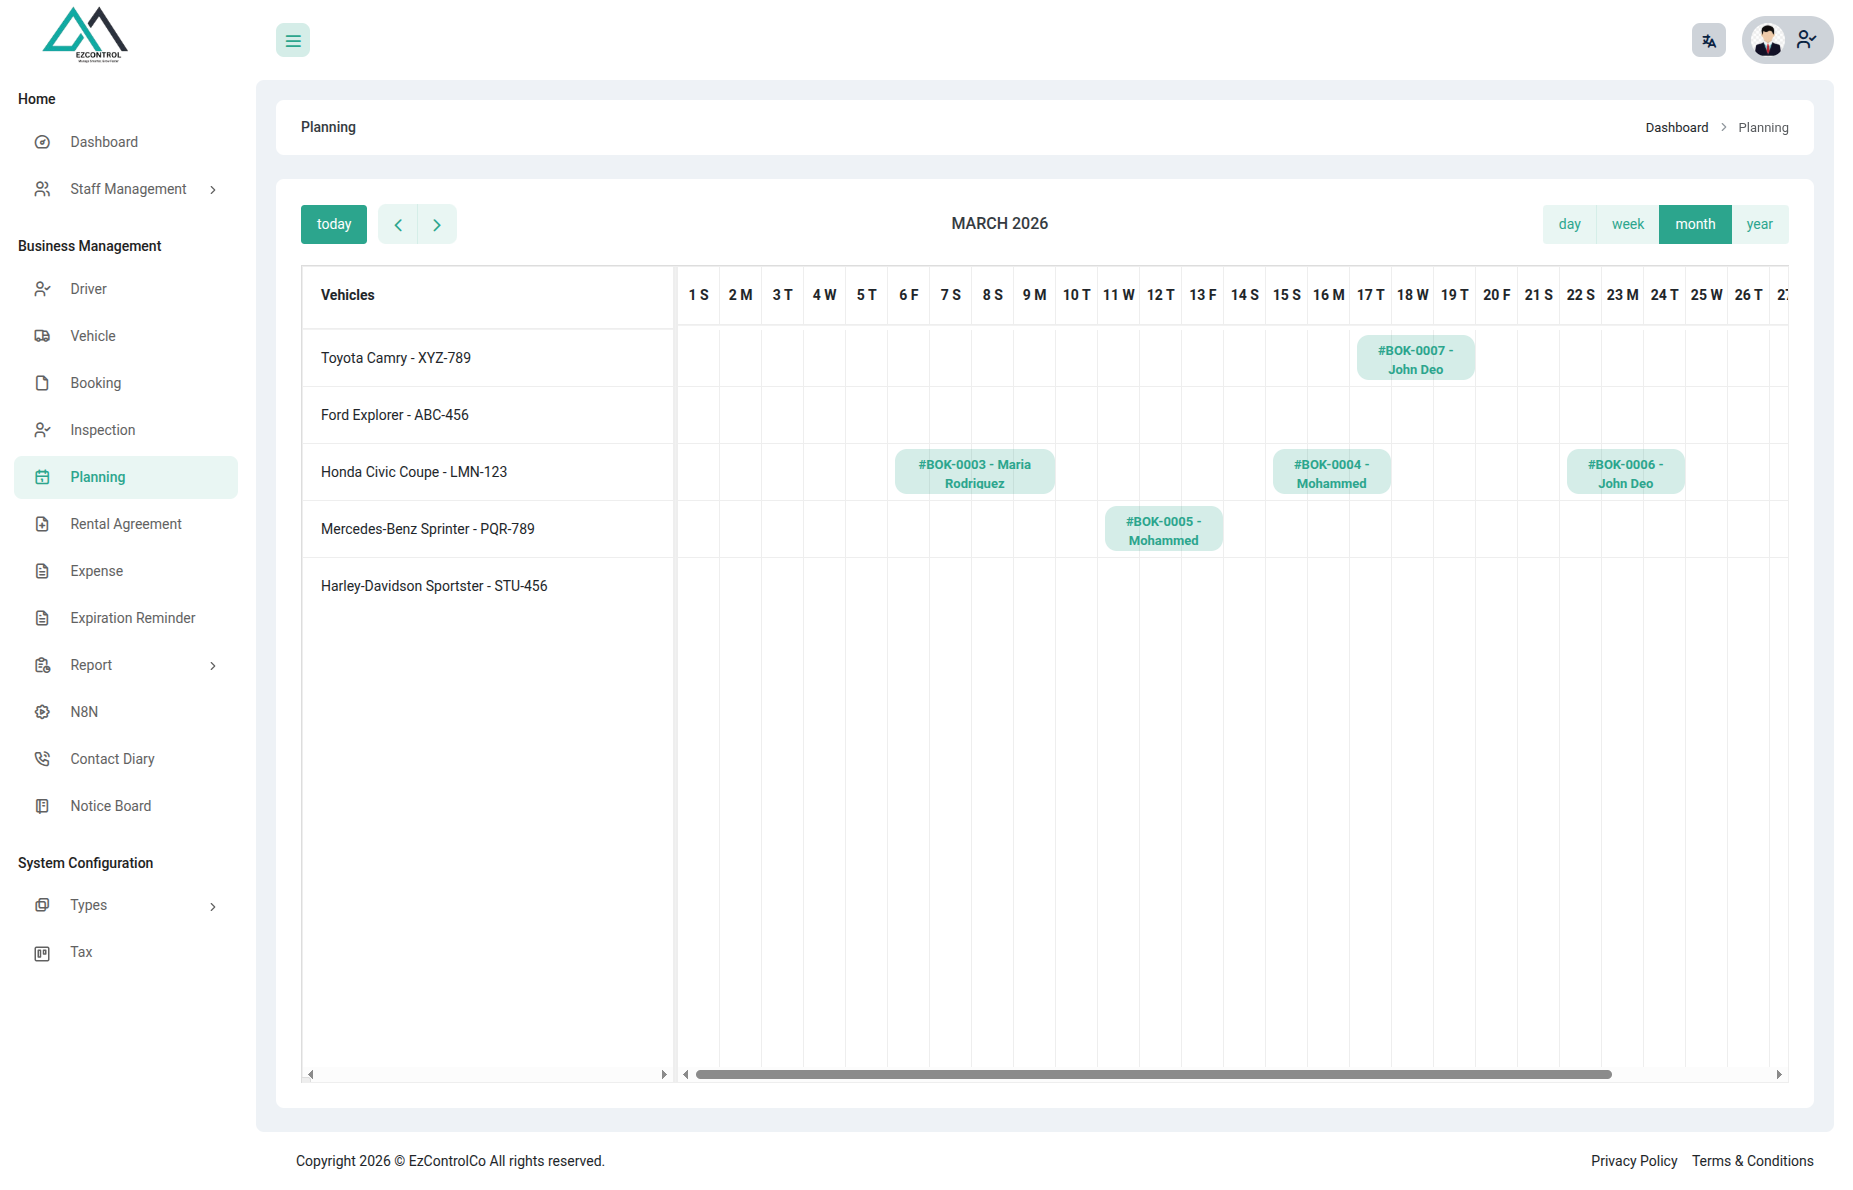
Task: Click the today button
Action: pyautogui.click(x=334, y=224)
